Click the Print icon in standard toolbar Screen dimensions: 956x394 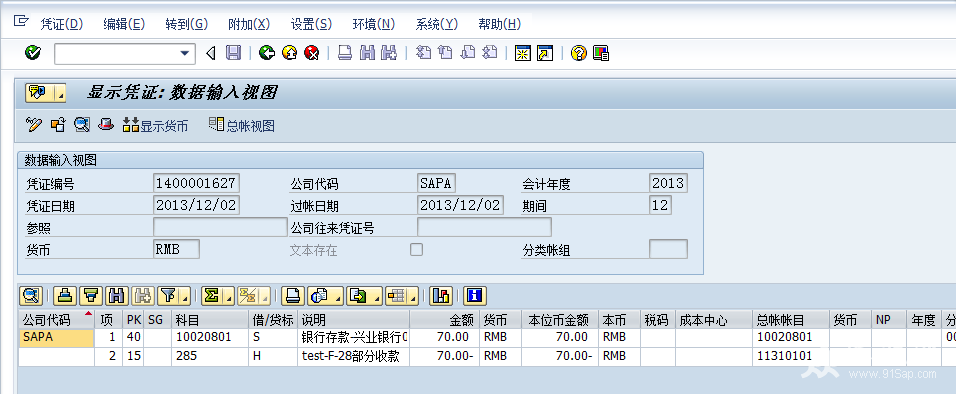tap(345, 53)
